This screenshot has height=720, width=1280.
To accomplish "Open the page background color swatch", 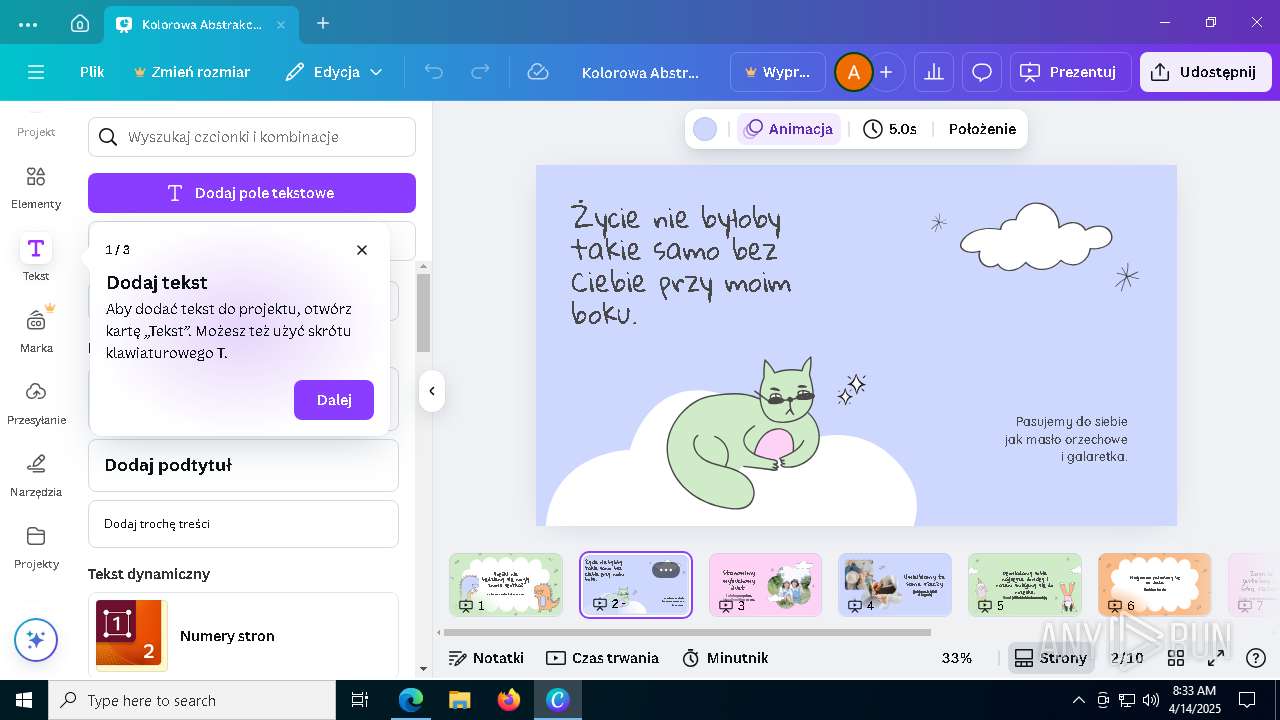I will click(x=705, y=129).
